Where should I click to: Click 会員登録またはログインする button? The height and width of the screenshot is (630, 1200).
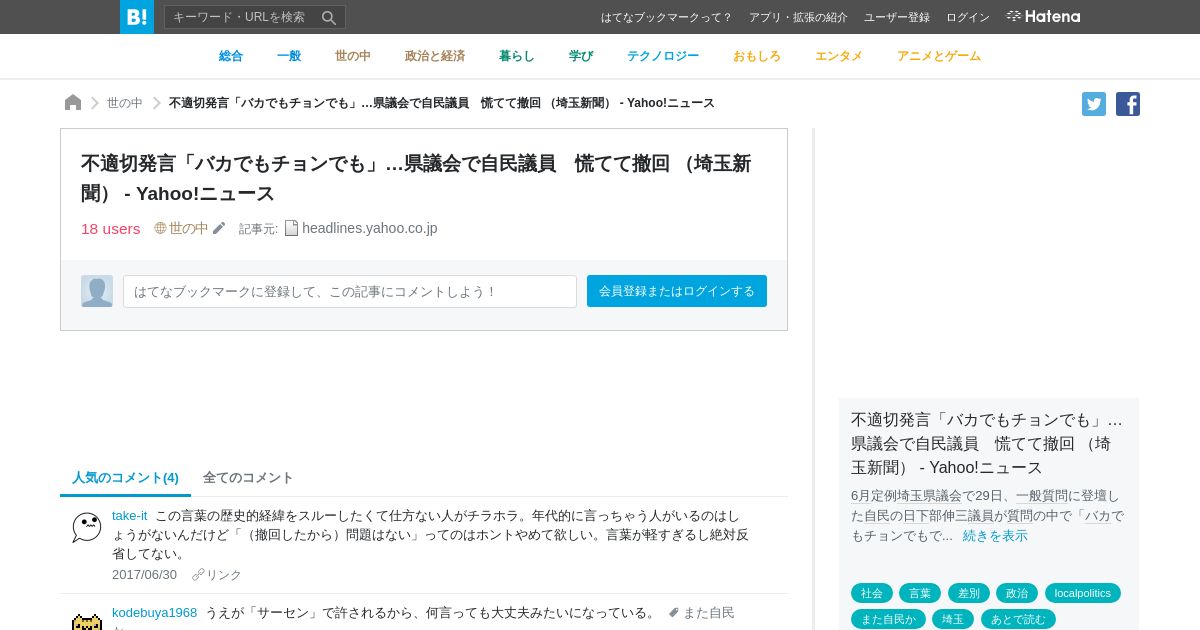tap(677, 291)
